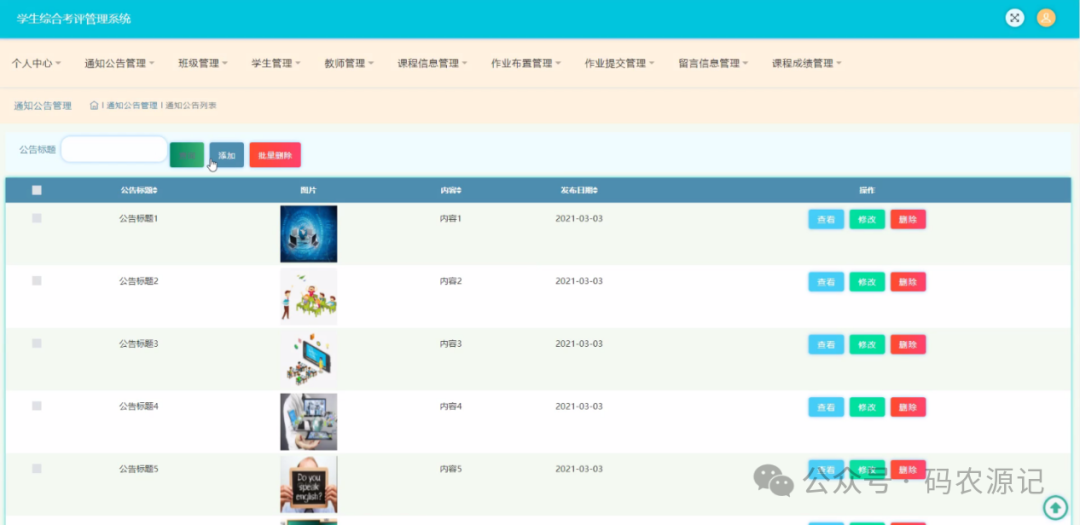Click 删除 for 公告标题5
The height and width of the screenshot is (525, 1080).
coord(908,470)
